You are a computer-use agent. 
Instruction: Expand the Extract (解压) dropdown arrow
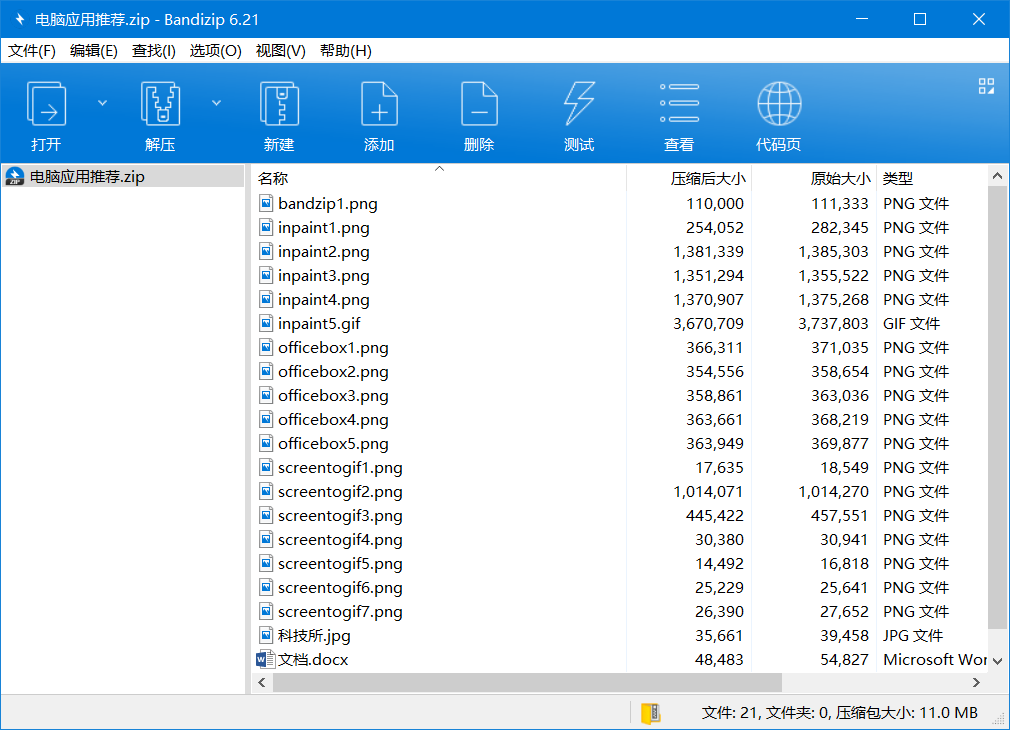[x=216, y=103]
